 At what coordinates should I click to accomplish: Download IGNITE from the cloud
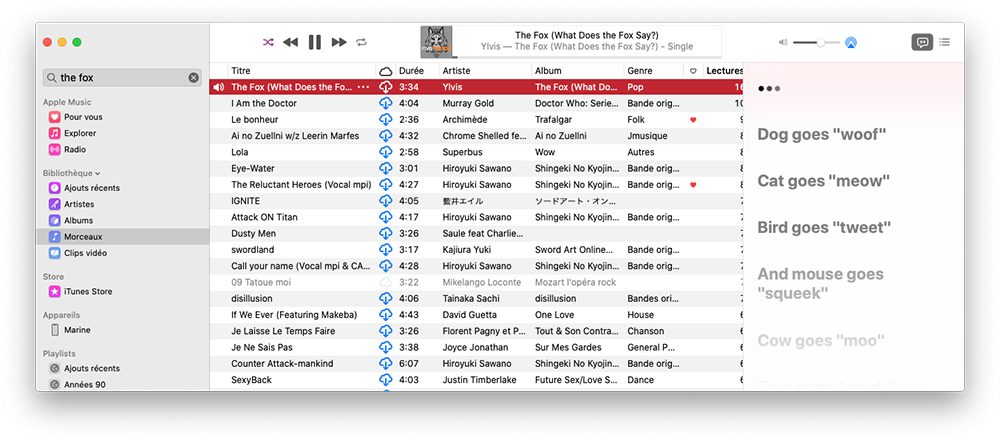[x=385, y=201]
